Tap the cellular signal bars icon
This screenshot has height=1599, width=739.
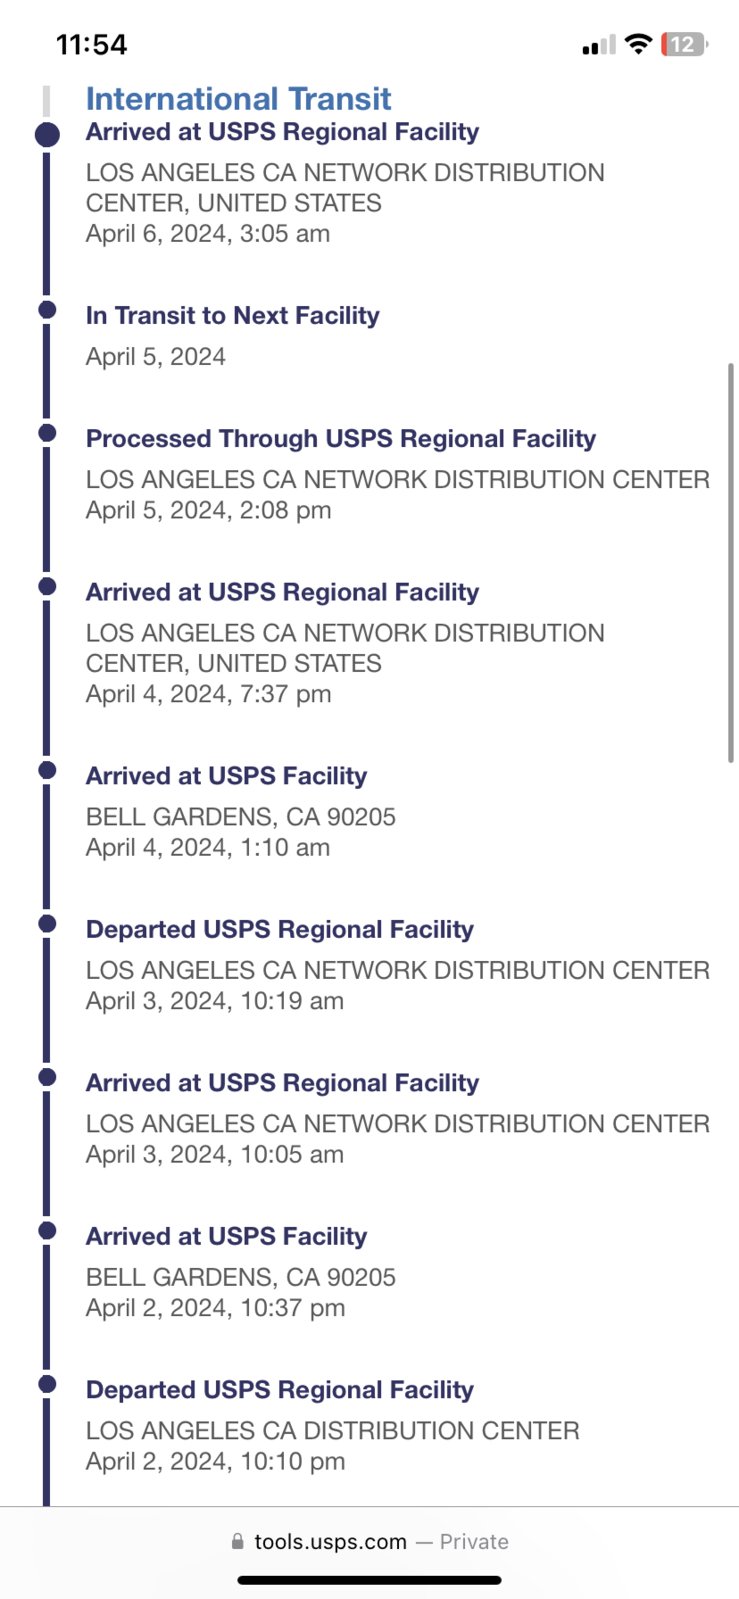tap(599, 45)
